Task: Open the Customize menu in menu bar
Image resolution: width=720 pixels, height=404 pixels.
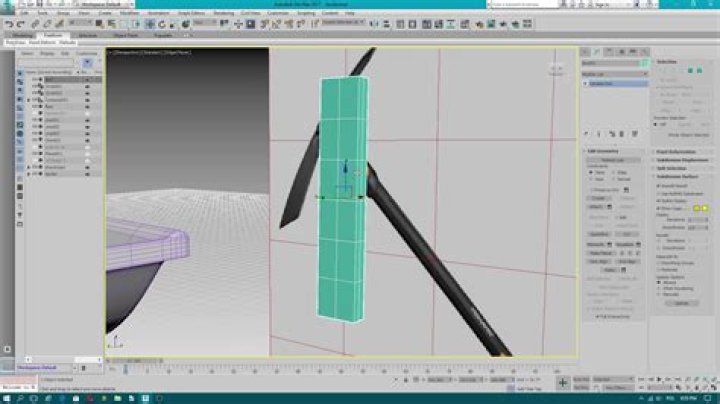Action: 278,13
